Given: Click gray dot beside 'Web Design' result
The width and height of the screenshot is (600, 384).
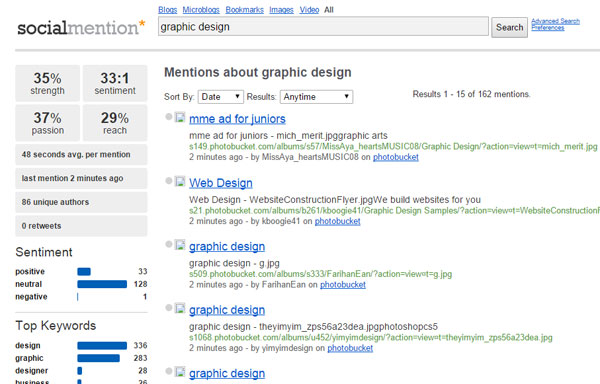Looking at the screenshot, I should [168, 181].
